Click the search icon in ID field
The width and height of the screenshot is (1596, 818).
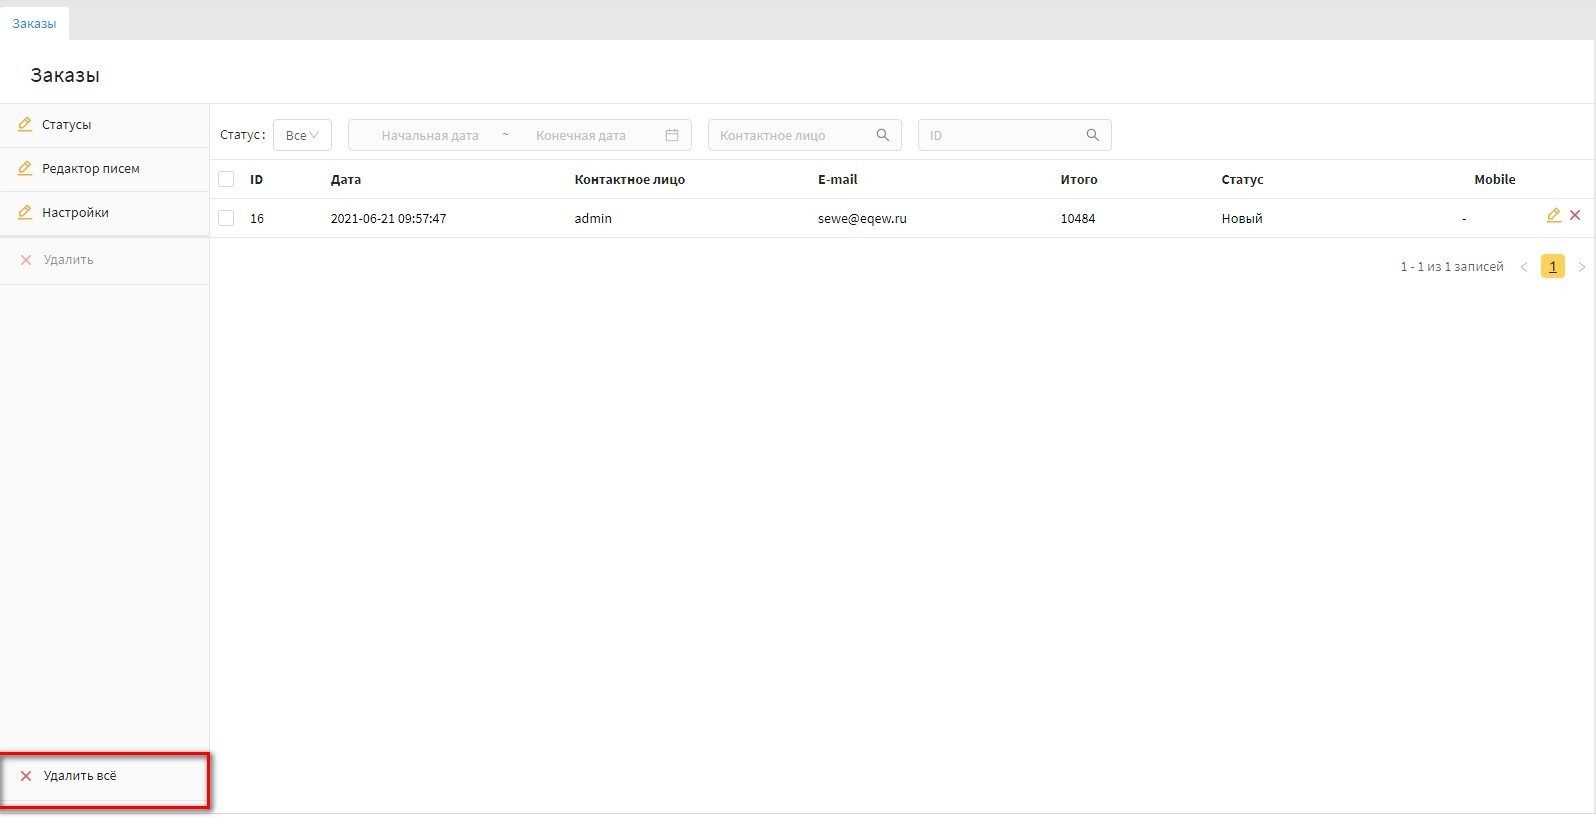[1093, 136]
